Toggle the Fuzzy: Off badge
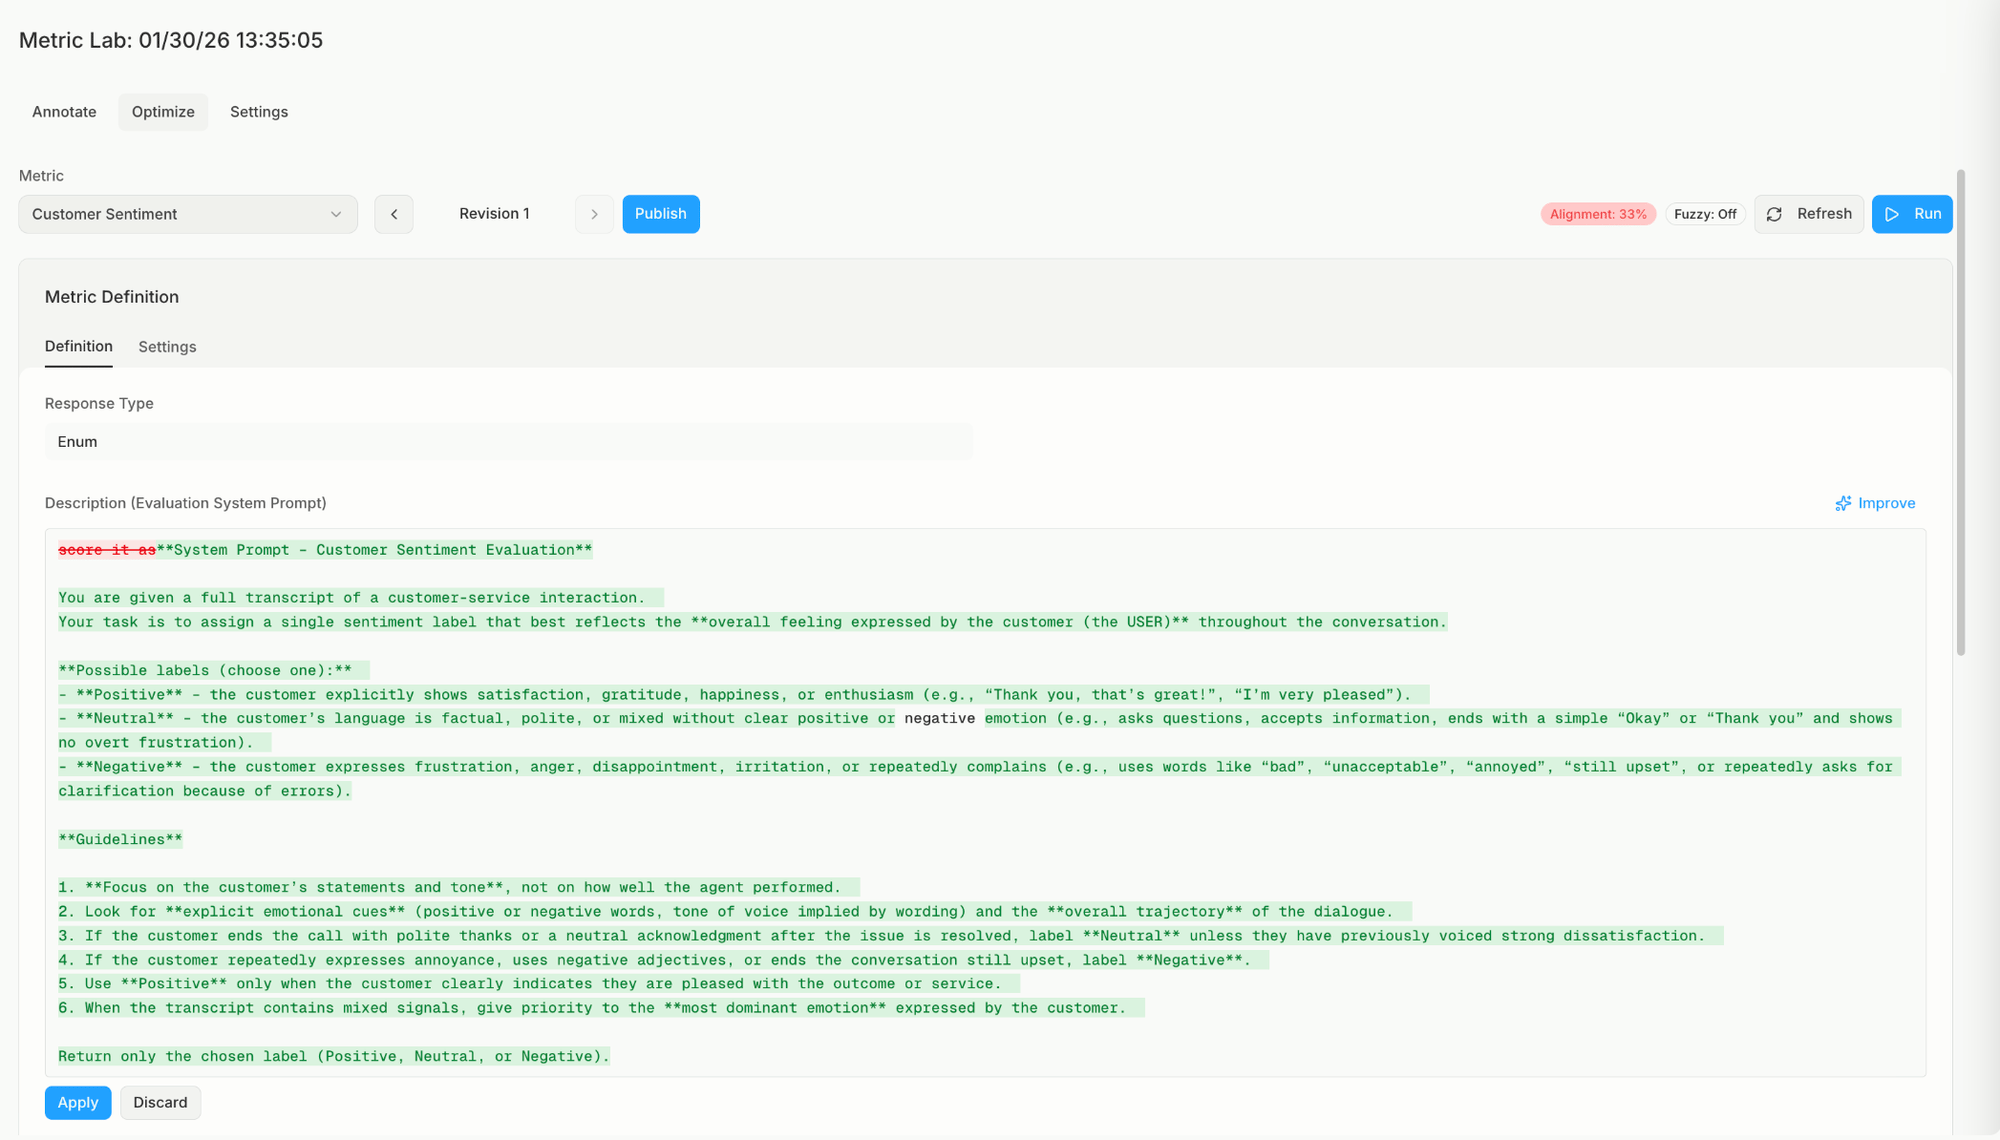The width and height of the screenshot is (2000, 1140). (x=1705, y=214)
